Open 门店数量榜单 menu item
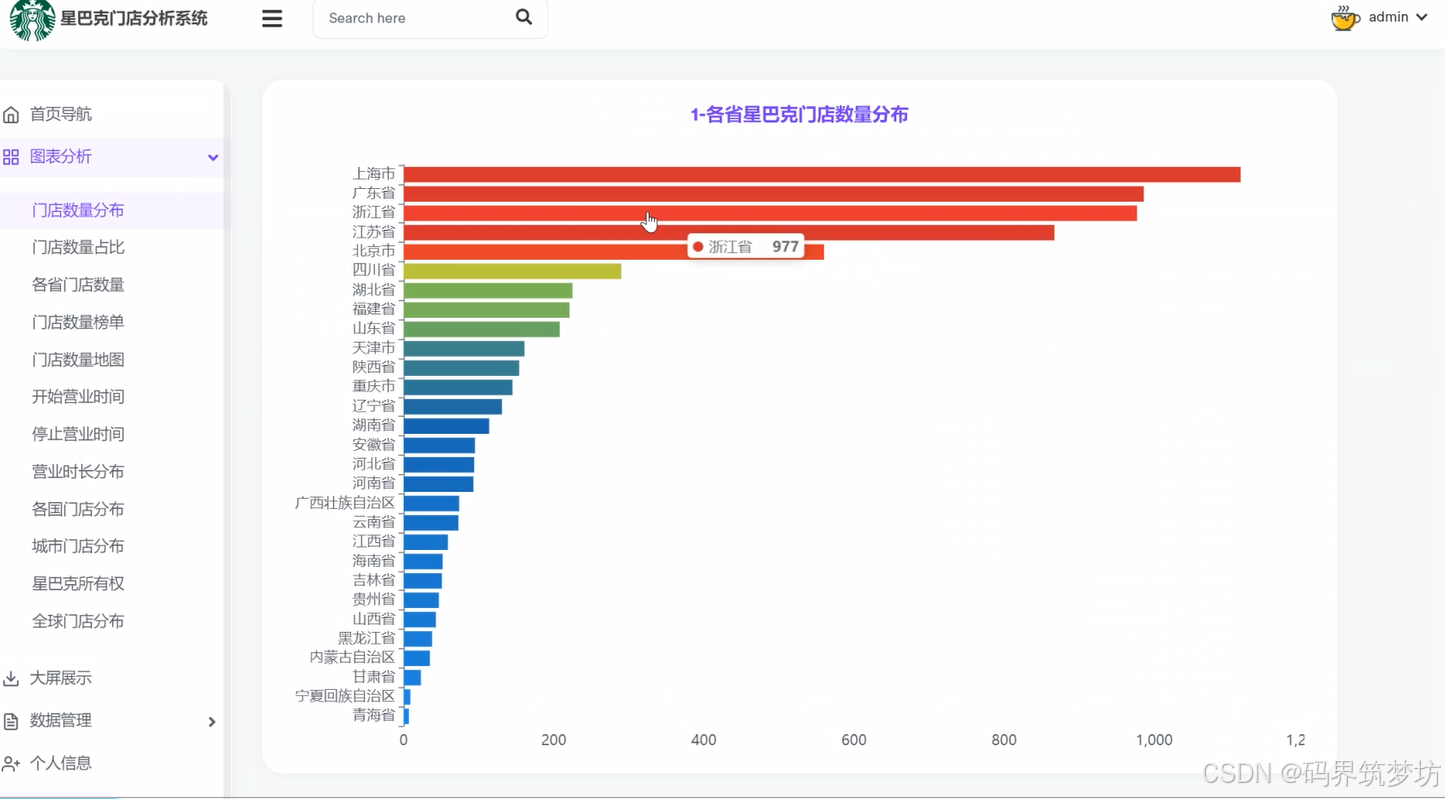 pyautogui.click(x=78, y=322)
